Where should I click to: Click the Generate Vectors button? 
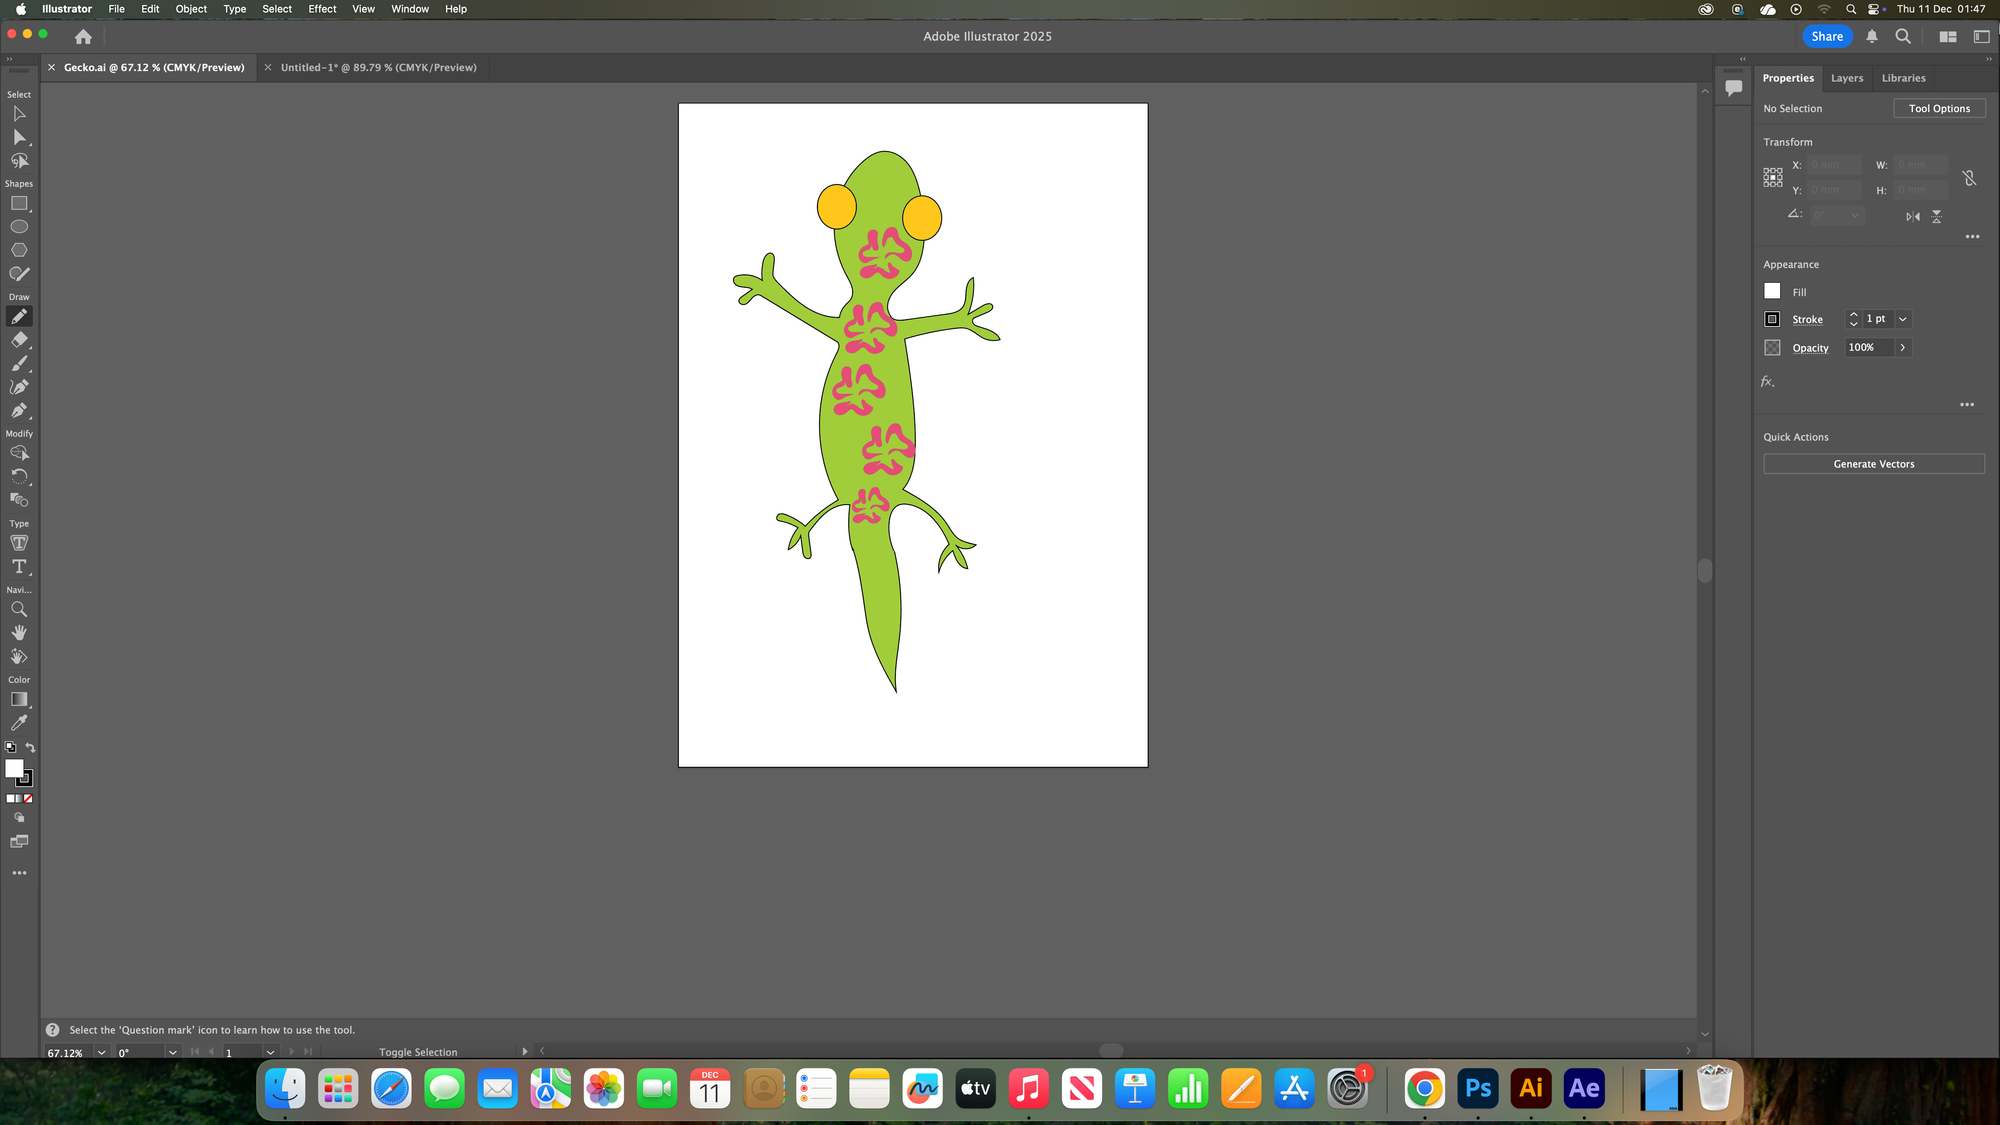[x=1873, y=464]
